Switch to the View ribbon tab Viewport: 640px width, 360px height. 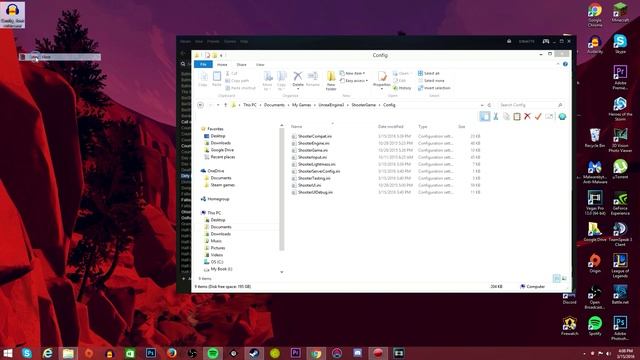260,64
